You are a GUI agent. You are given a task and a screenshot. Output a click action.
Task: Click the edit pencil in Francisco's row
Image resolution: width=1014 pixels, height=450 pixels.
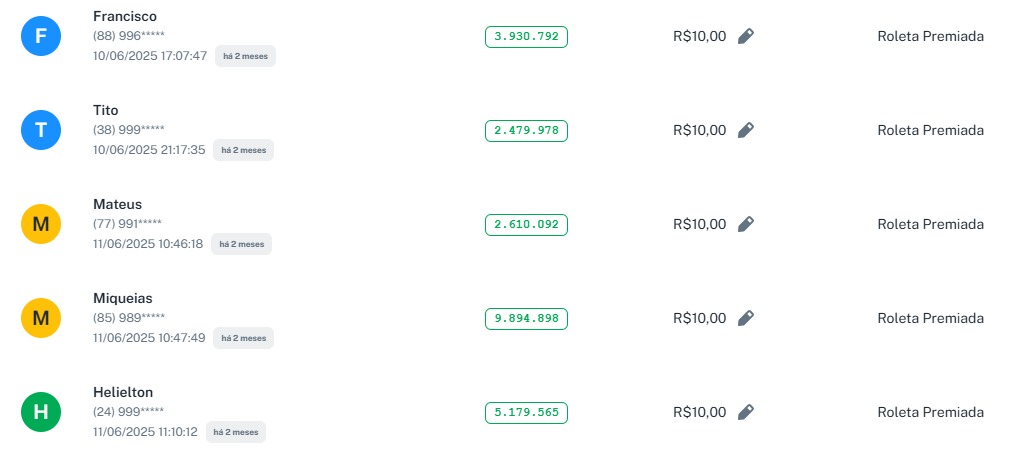745,37
